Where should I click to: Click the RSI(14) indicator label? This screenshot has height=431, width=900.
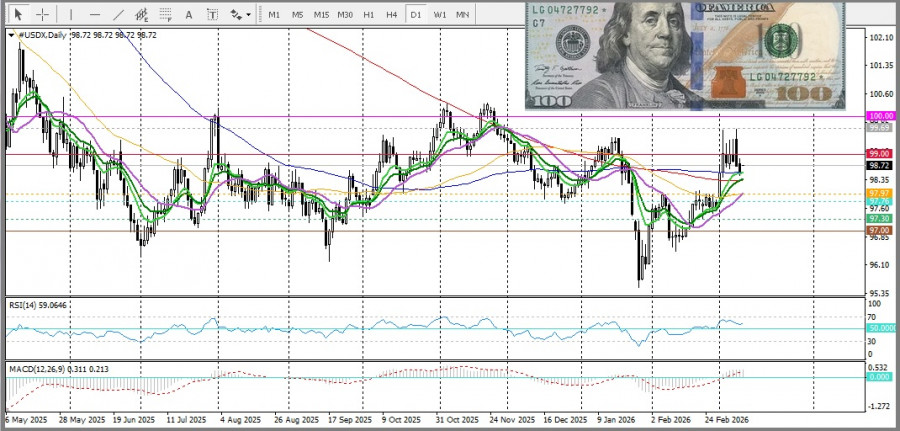coord(40,303)
